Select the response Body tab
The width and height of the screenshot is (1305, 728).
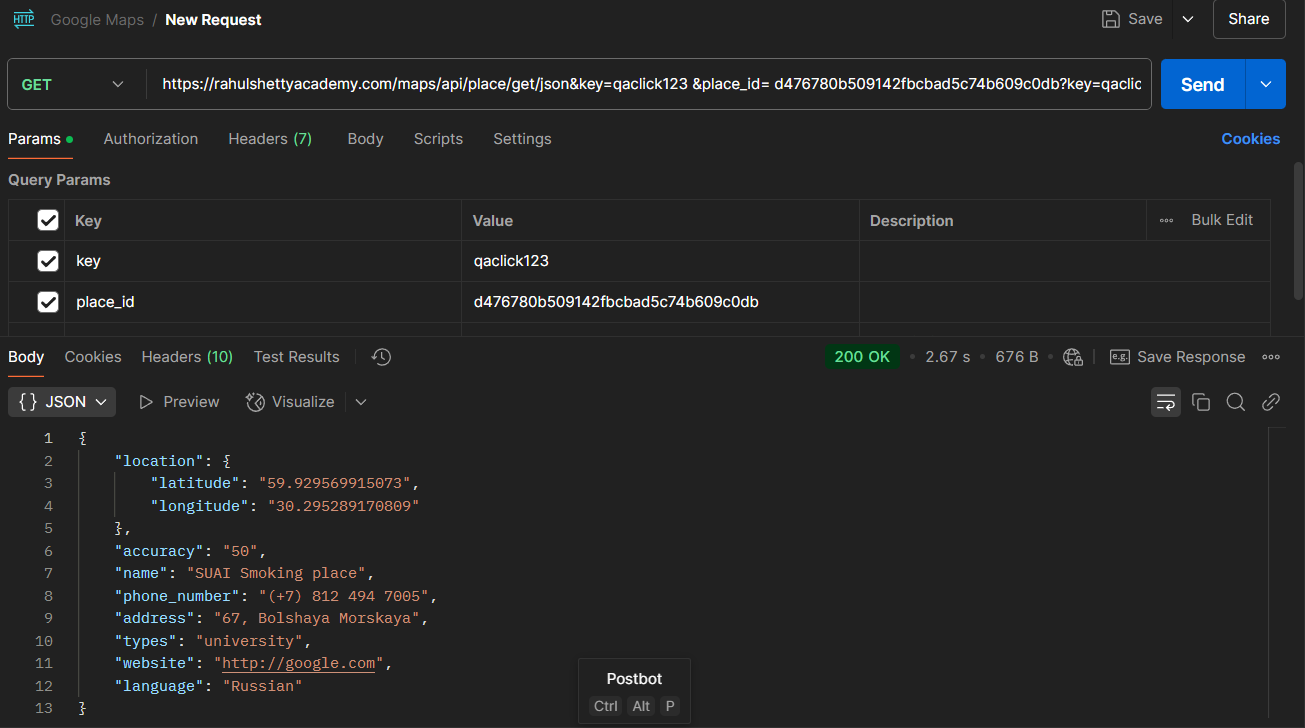(26, 357)
